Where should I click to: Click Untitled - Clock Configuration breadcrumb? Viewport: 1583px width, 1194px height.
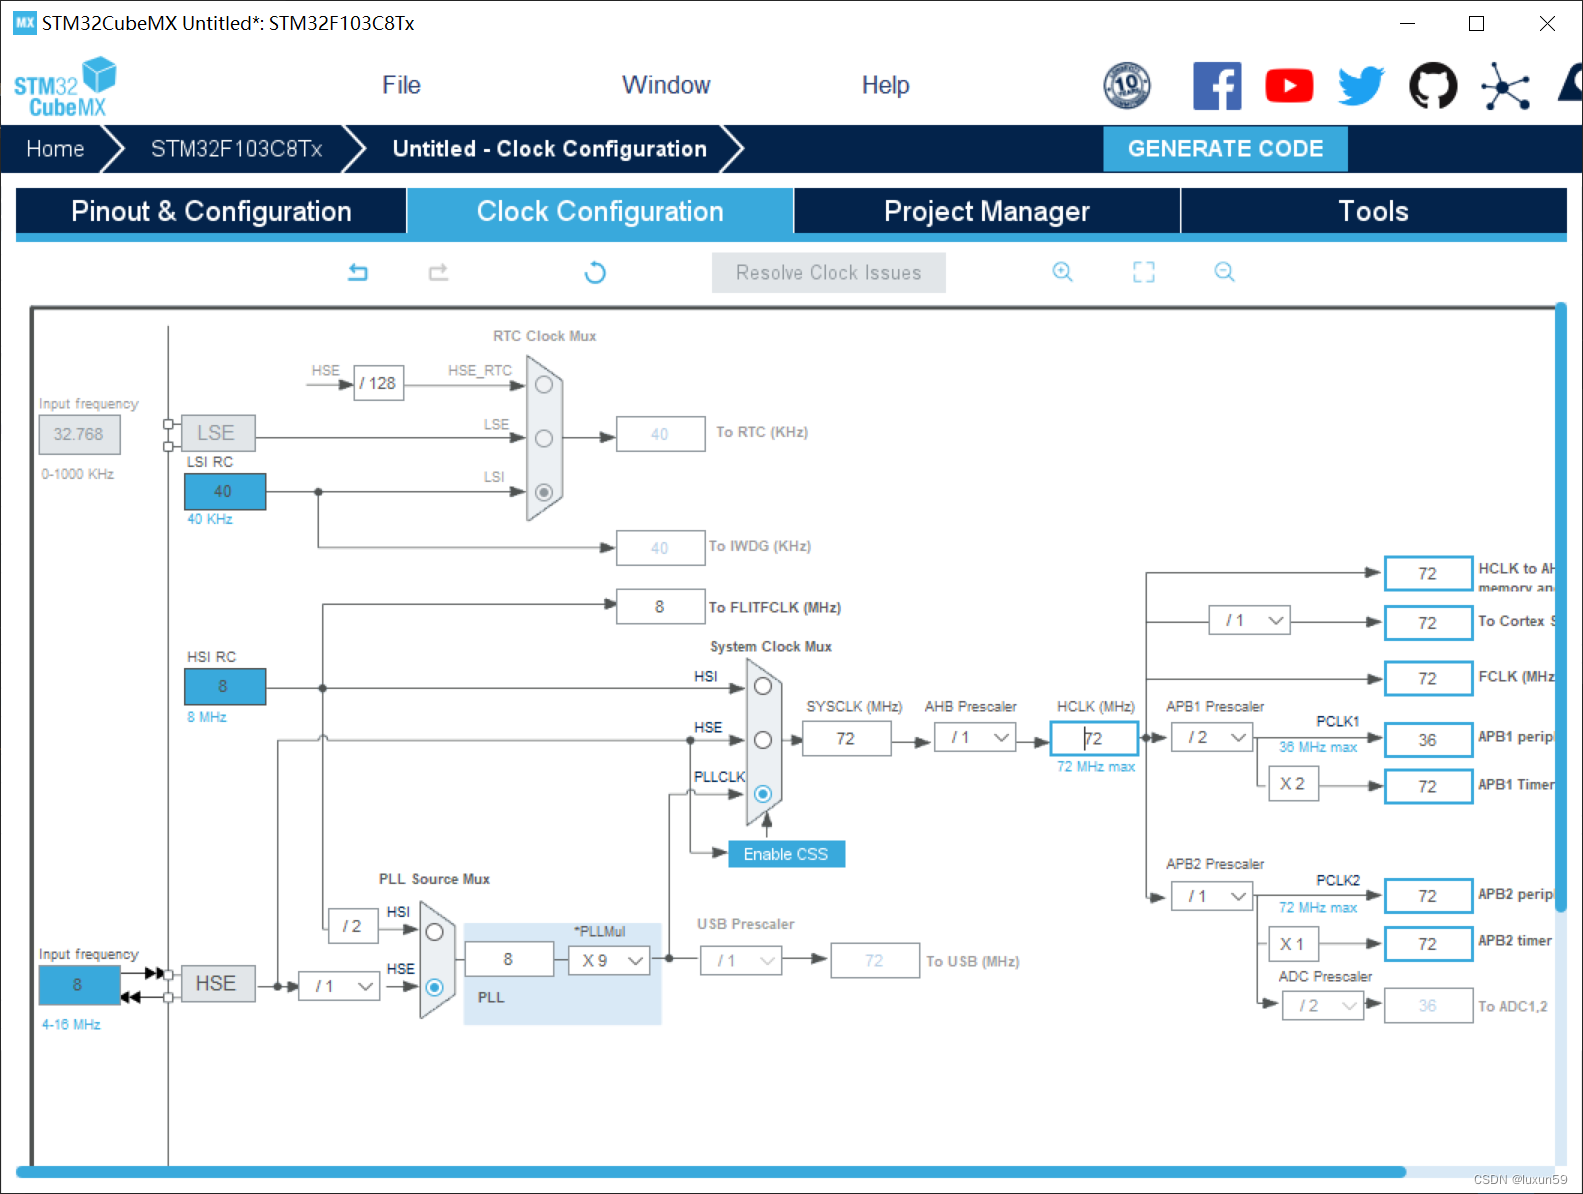550,149
